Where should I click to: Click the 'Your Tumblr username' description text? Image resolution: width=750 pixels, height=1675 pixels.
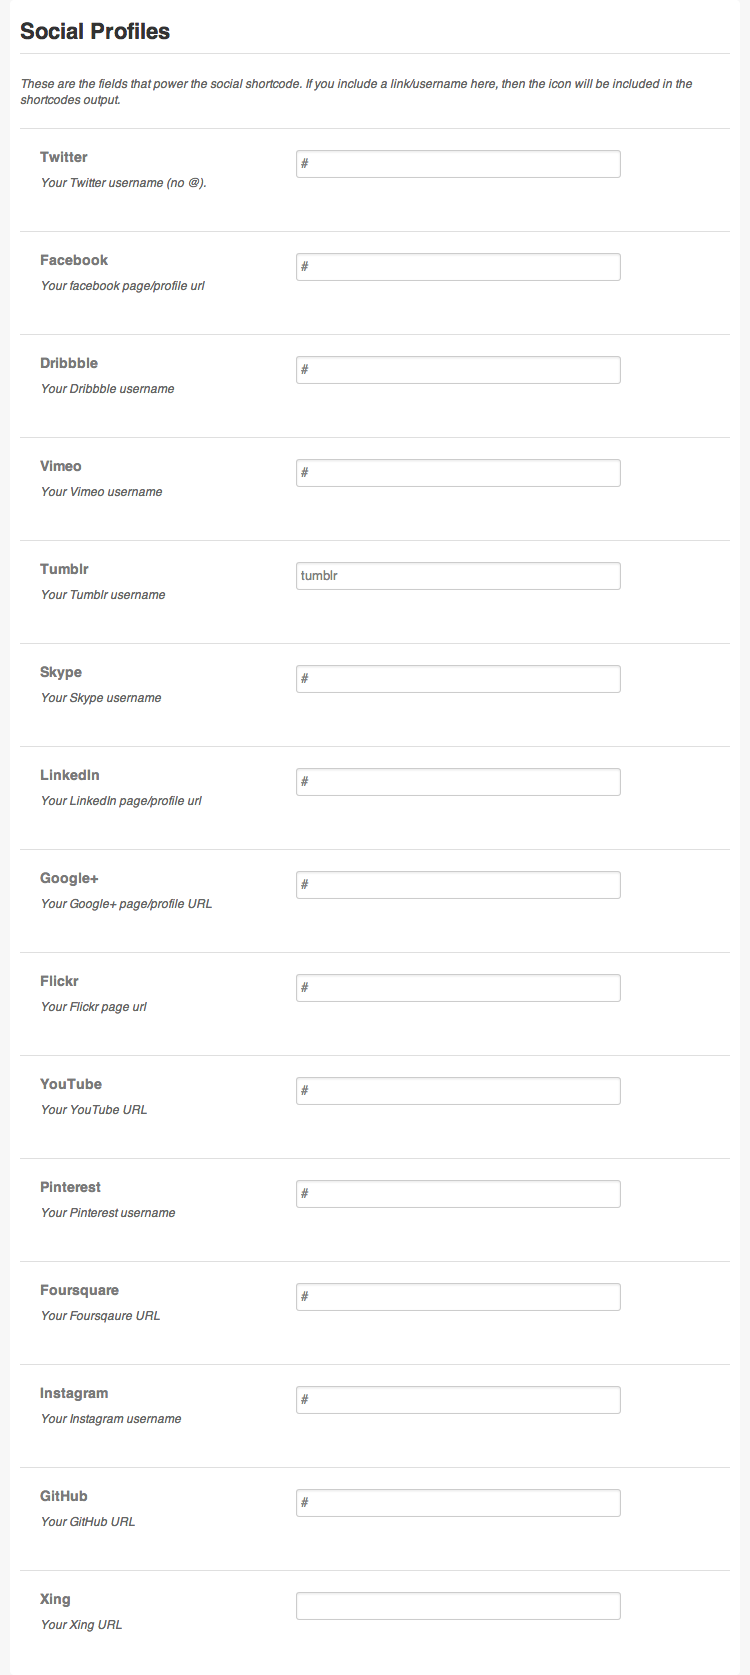(x=103, y=595)
